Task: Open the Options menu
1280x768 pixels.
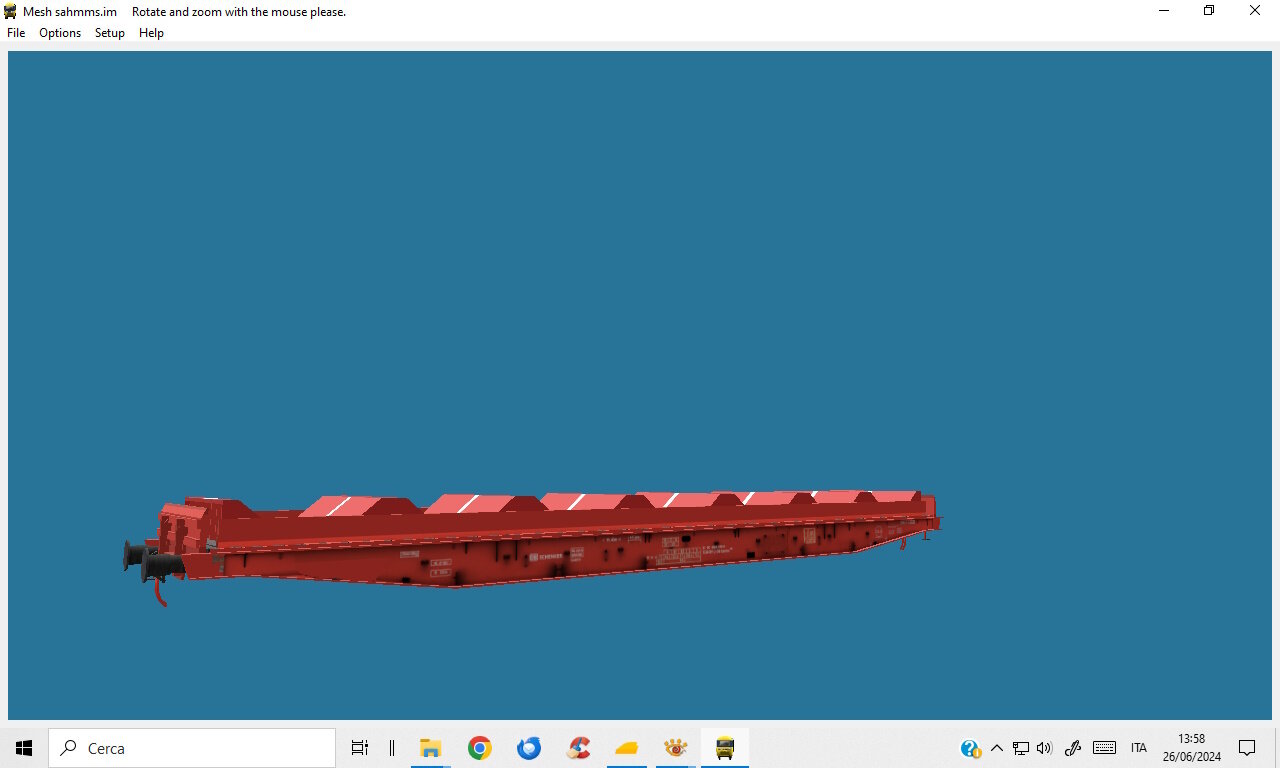Action: click(60, 33)
